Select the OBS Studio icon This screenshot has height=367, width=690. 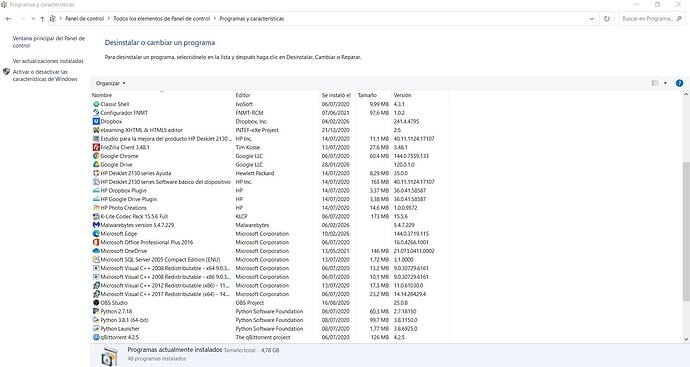96,303
